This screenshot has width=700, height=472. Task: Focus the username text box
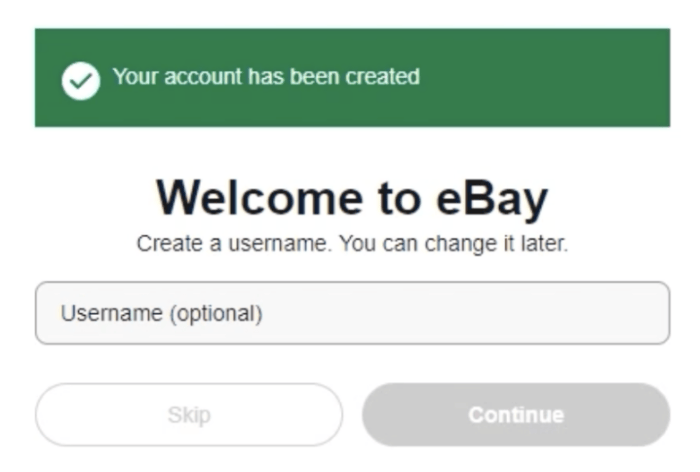click(x=352, y=313)
